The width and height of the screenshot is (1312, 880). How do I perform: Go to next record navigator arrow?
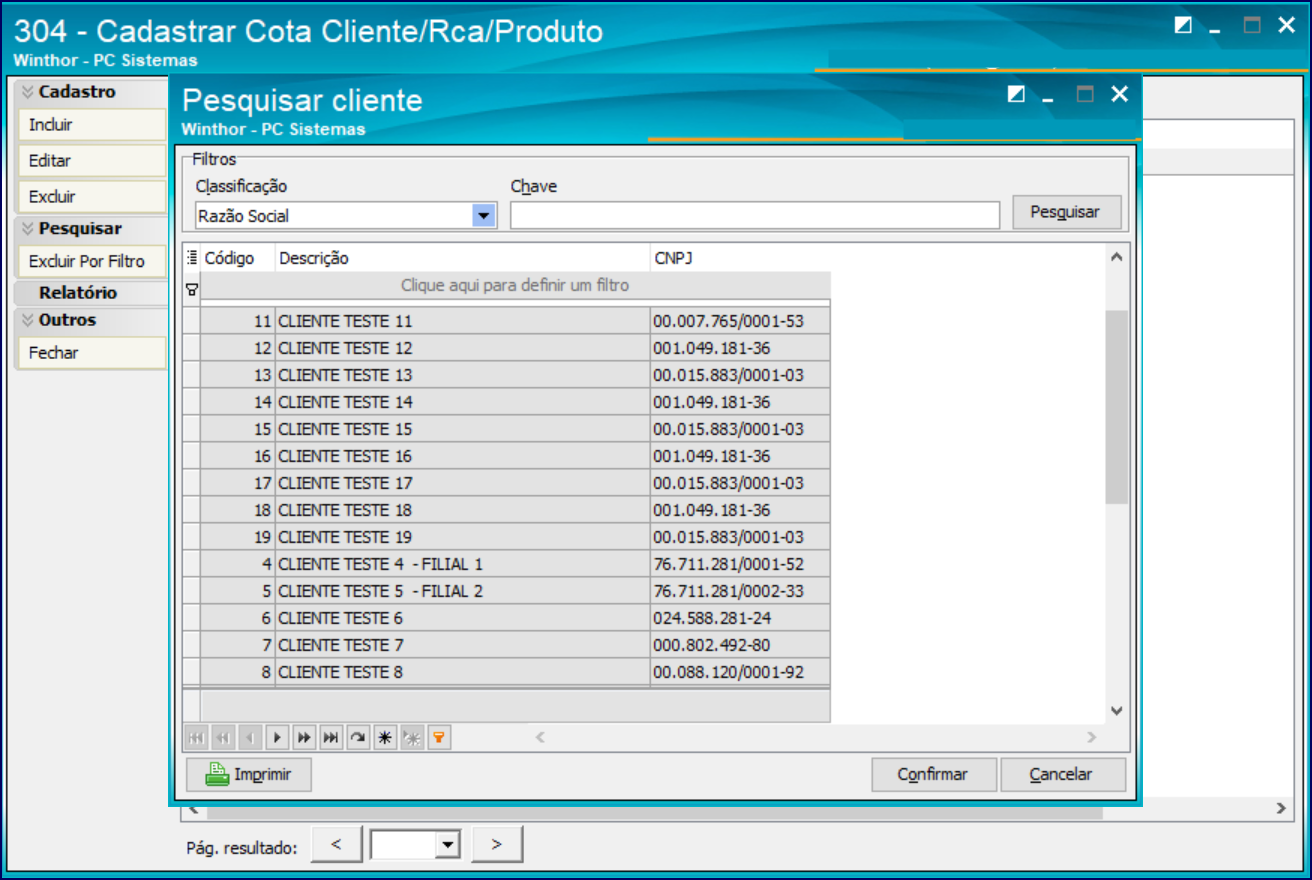click(x=277, y=738)
